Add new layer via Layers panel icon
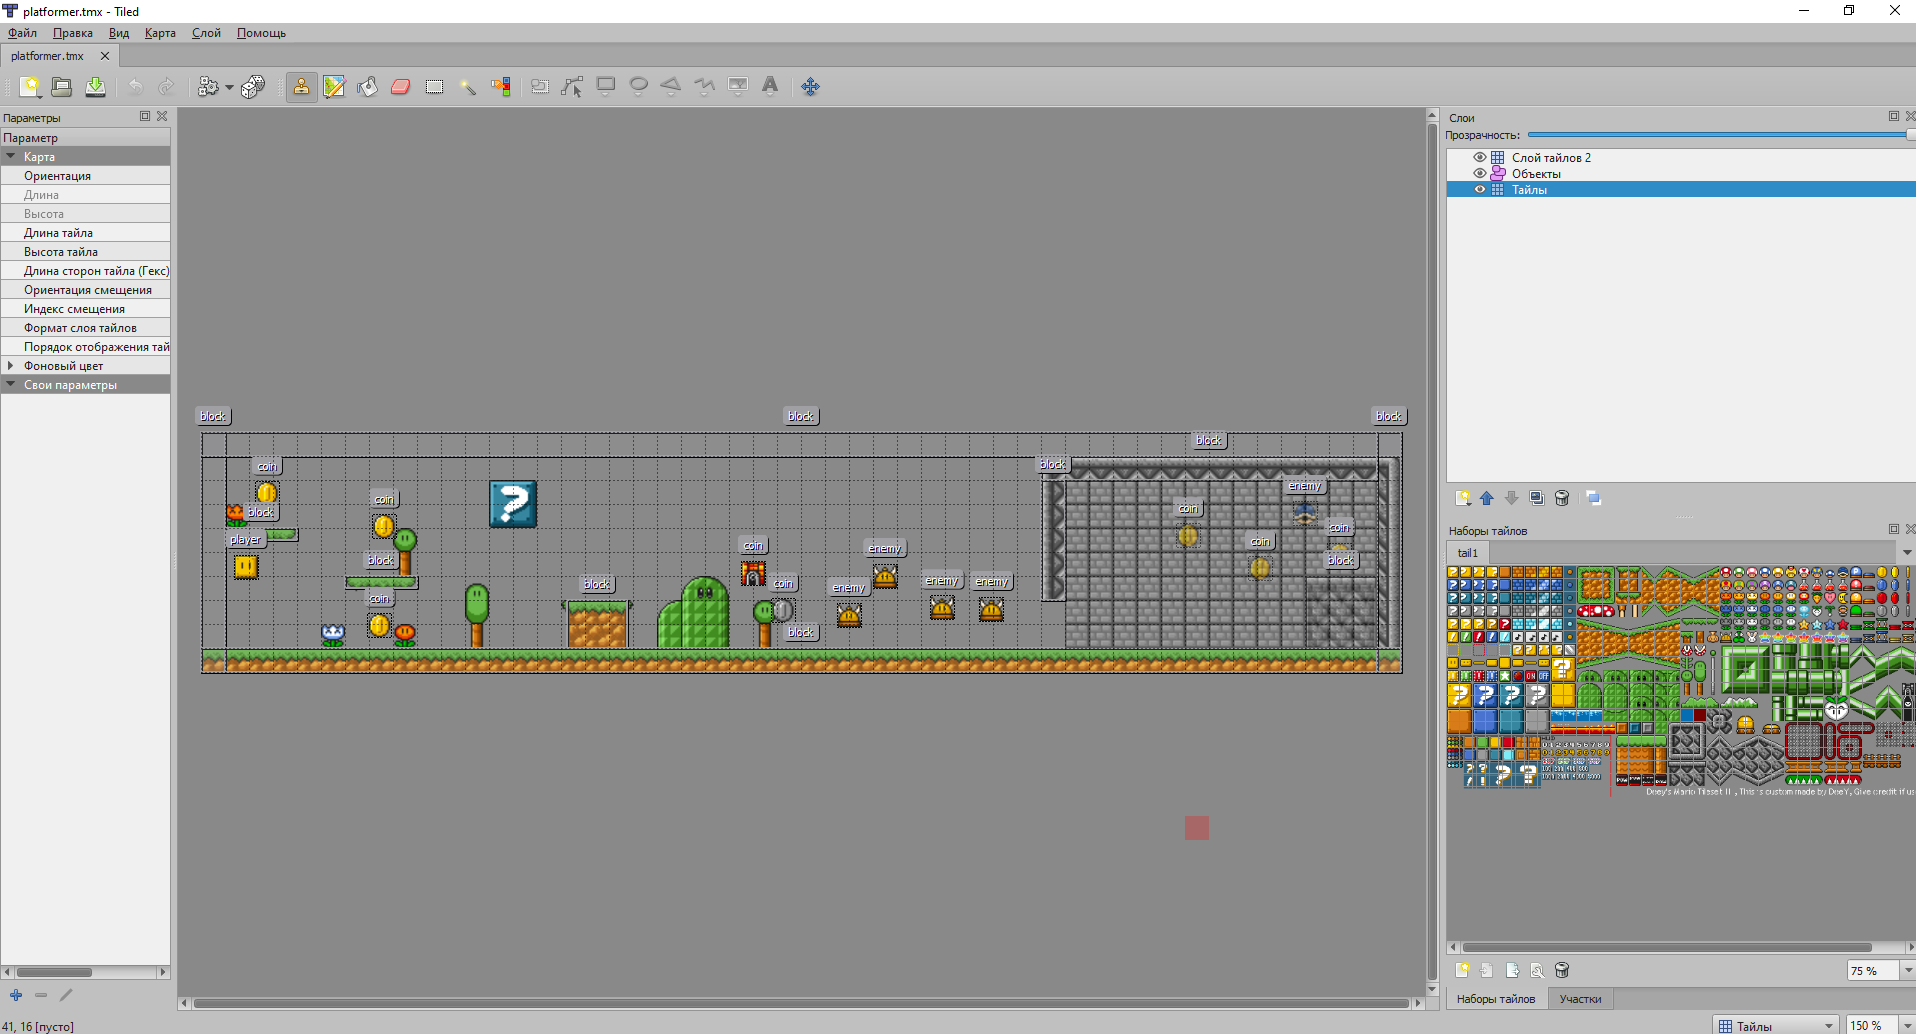This screenshot has width=1916, height=1034. (1463, 498)
